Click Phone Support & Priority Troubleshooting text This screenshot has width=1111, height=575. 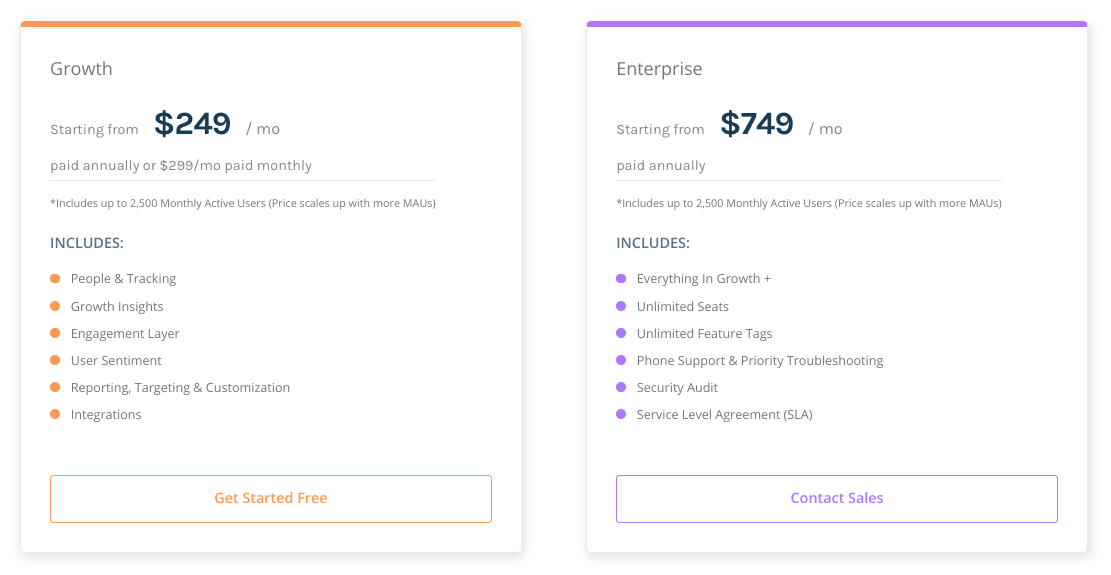(760, 360)
